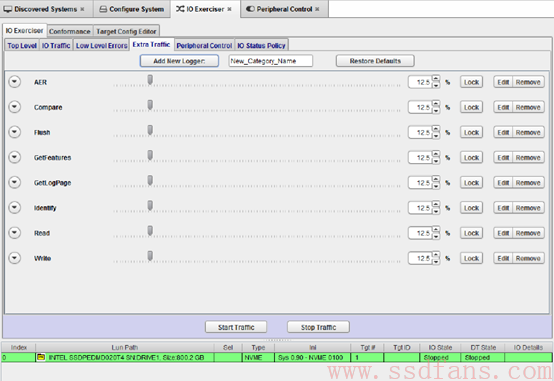Decrease the Read percentage with down arrow
This screenshot has height=381, width=554.
[x=436, y=236]
